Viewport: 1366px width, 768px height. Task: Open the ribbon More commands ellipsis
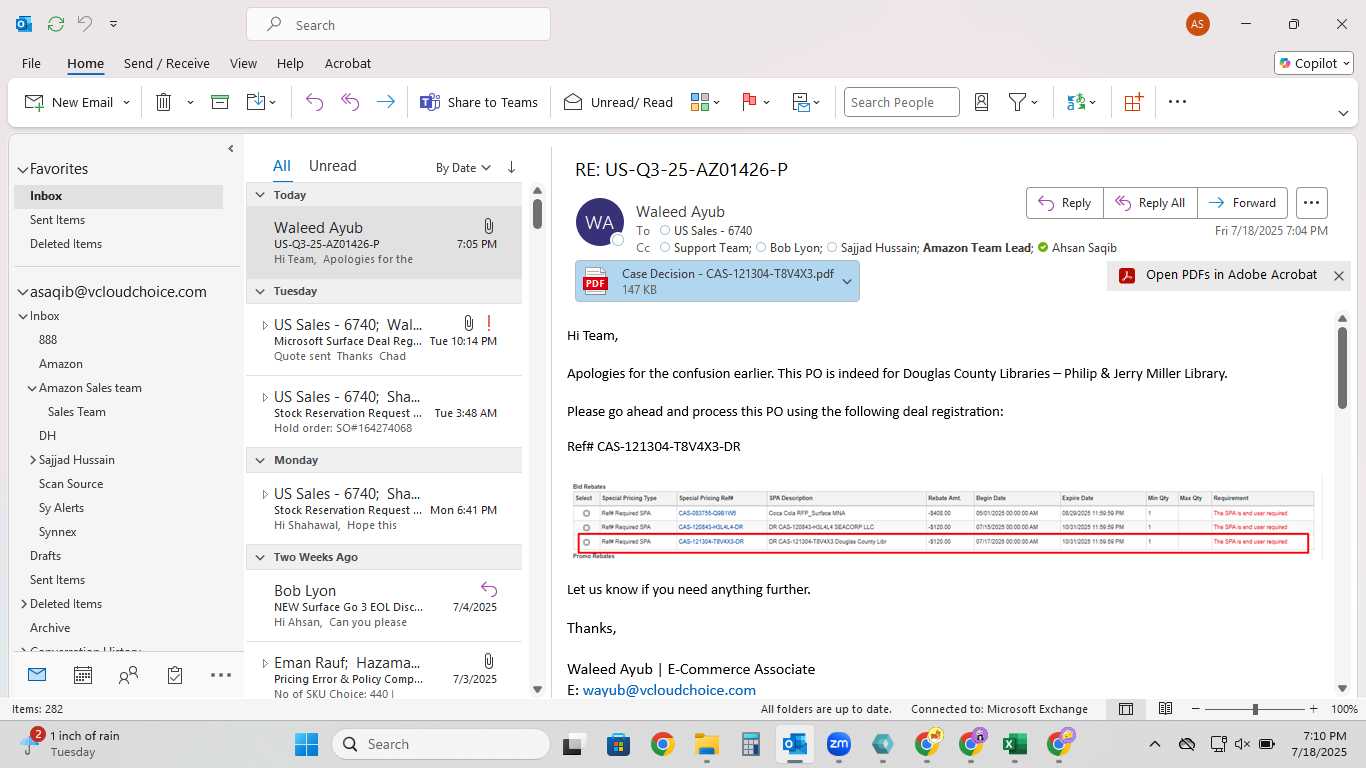coord(1177,102)
